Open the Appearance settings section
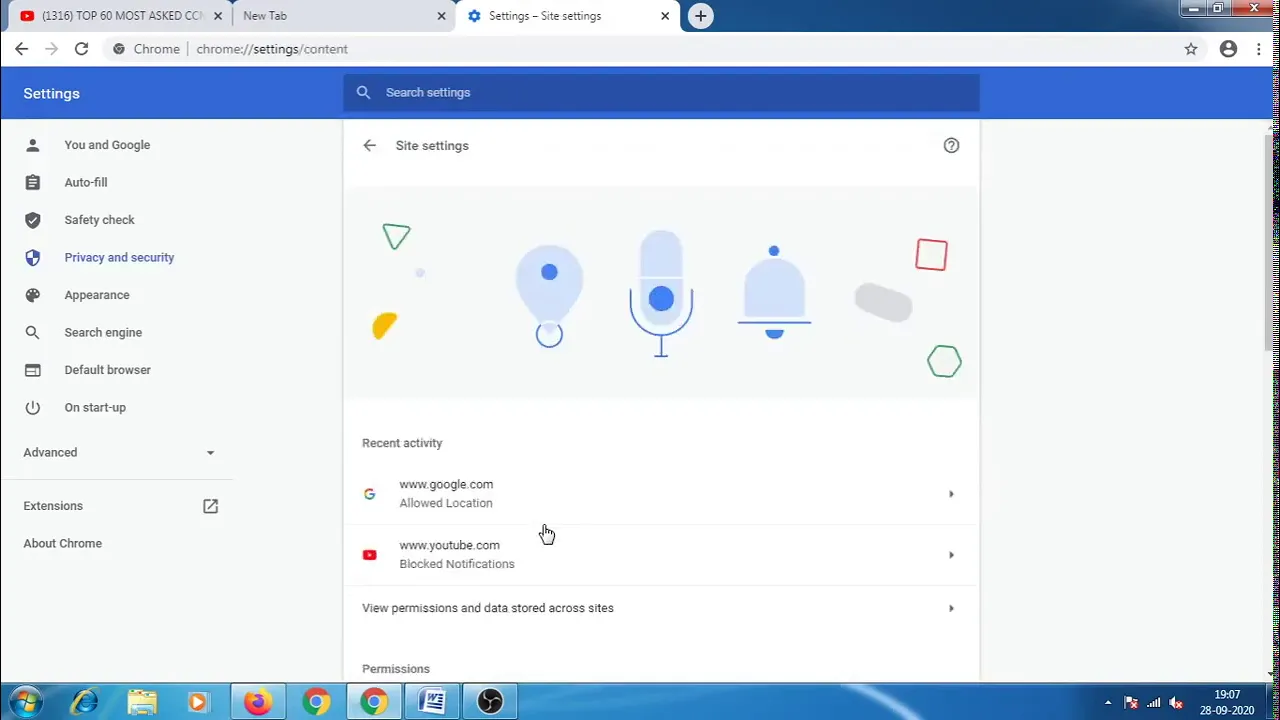The image size is (1280, 720). pyautogui.click(x=97, y=295)
